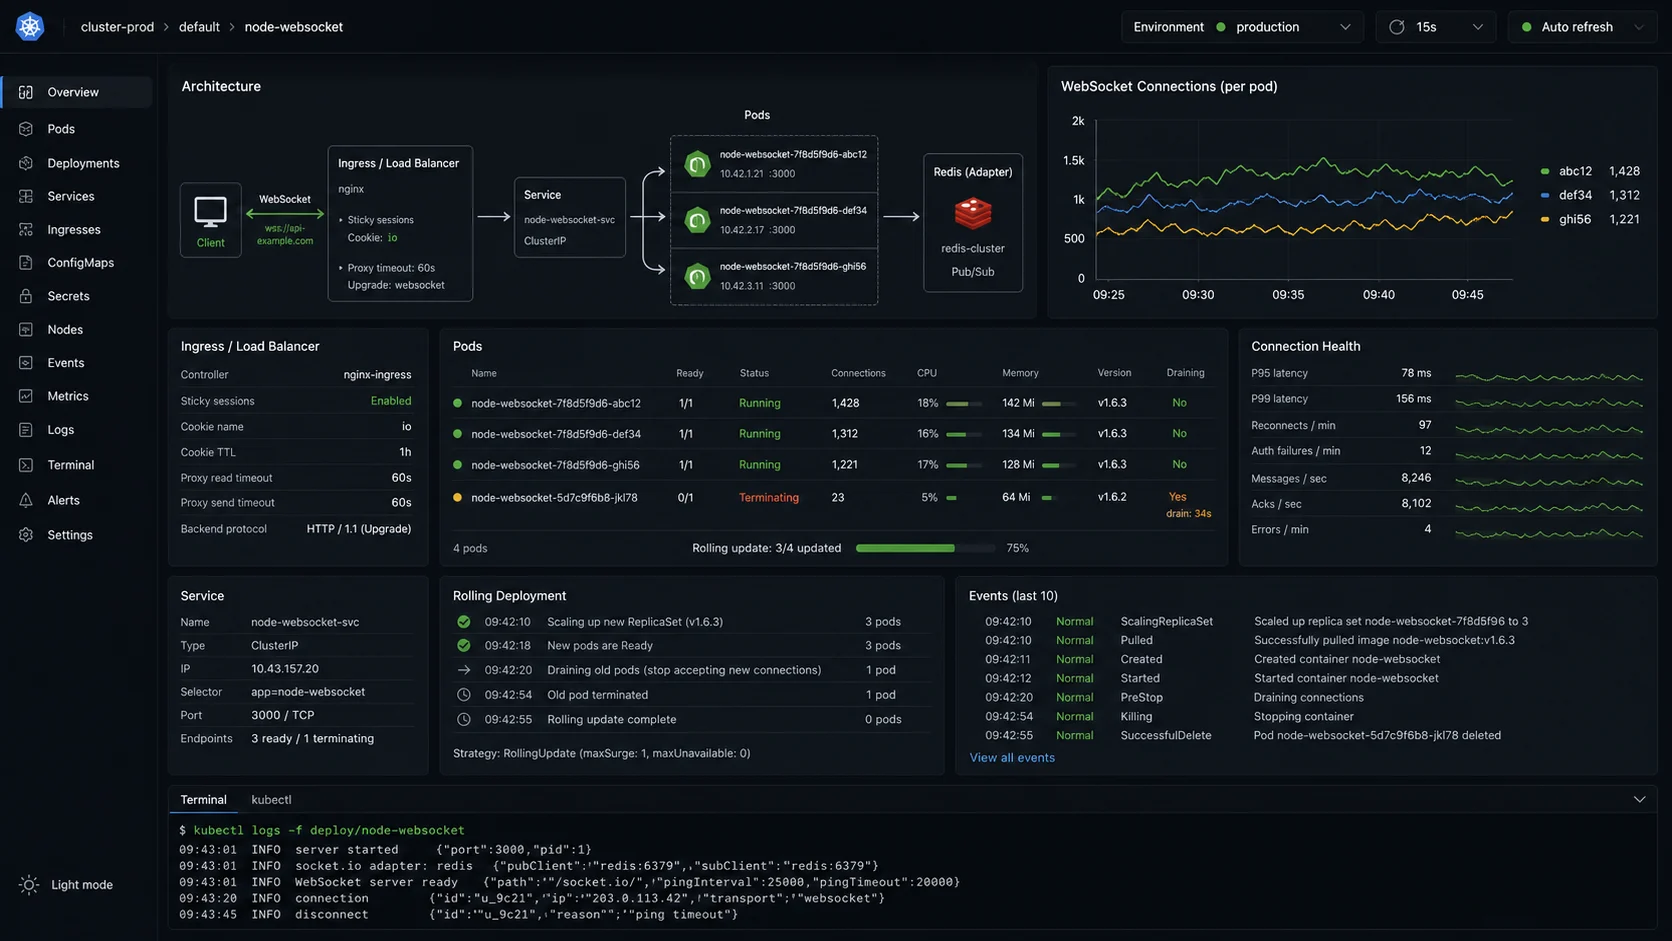Image resolution: width=1672 pixels, height=941 pixels.
Task: Click the Alerts bell icon
Action: pos(26,500)
